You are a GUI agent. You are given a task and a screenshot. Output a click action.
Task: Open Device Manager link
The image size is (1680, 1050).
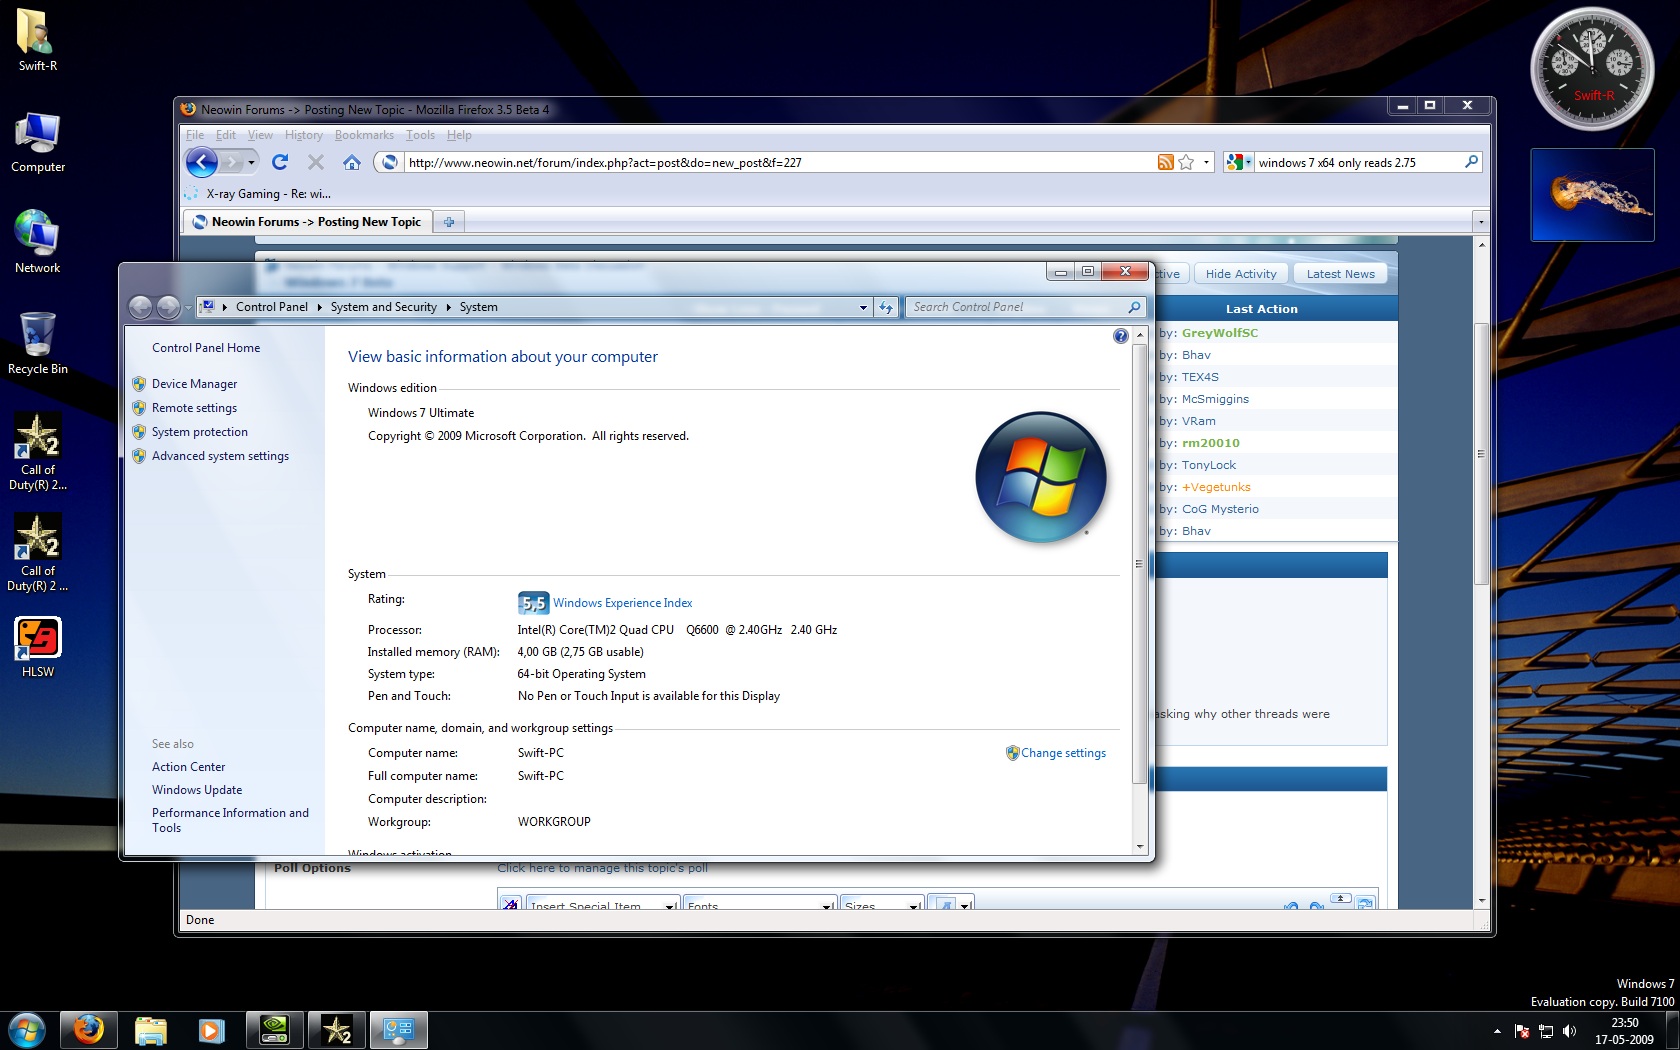click(x=194, y=384)
